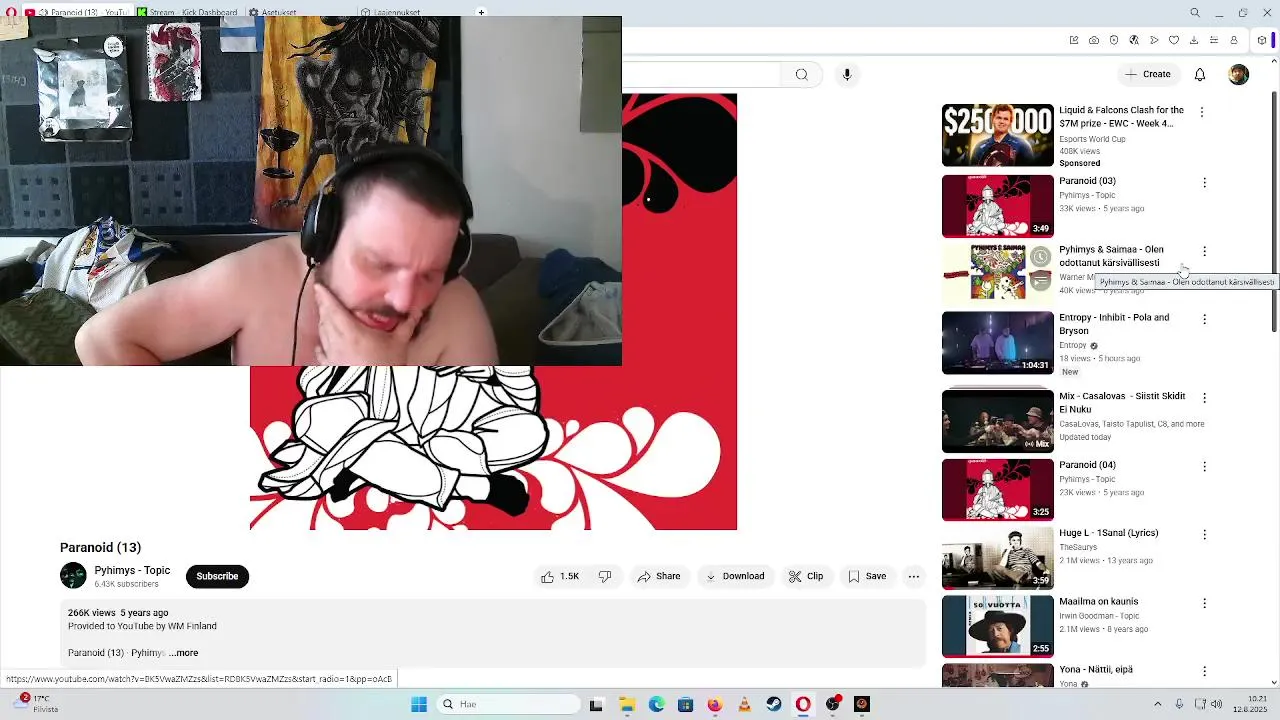Open the Liquid & Falcons sponsored video thumbnail
This screenshot has height=720, width=1280.
[x=998, y=135]
